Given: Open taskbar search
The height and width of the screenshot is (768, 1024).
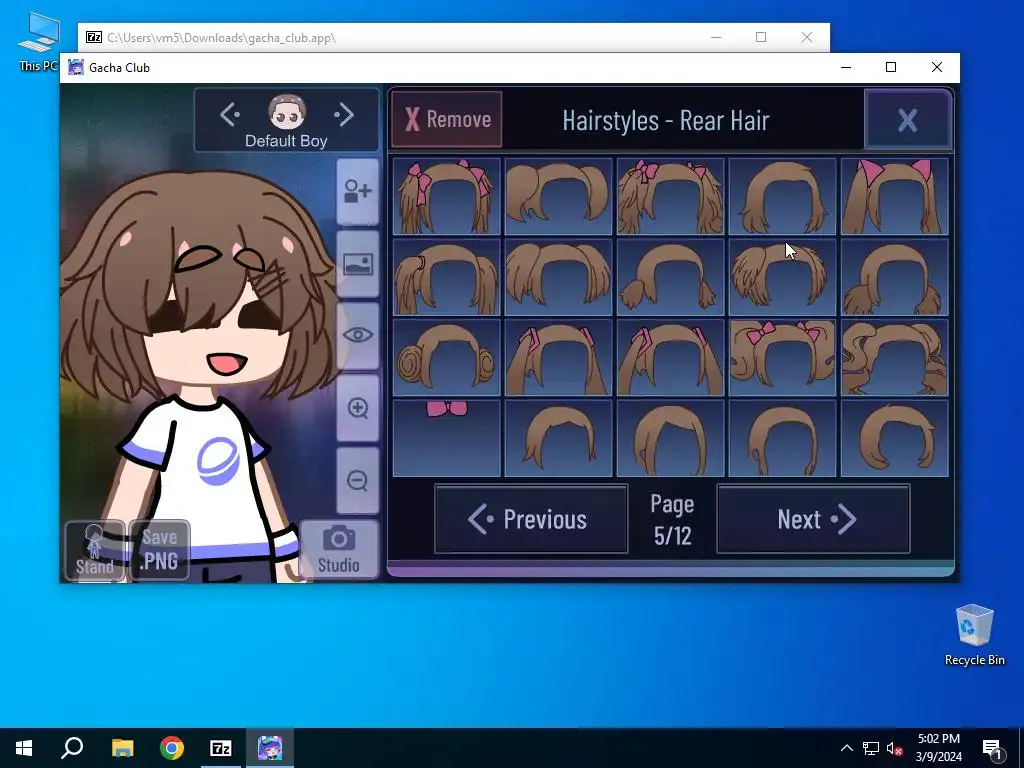Looking at the screenshot, I should pos(72,748).
